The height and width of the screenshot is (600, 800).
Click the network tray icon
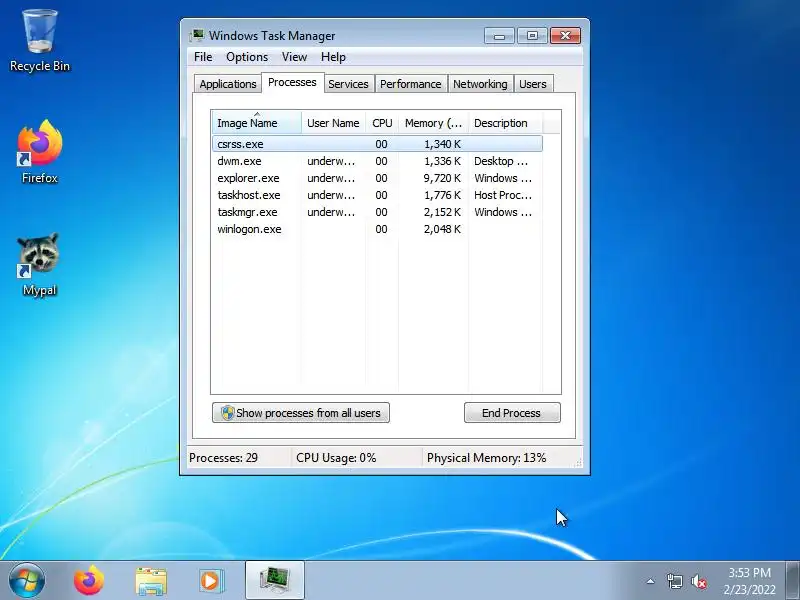click(x=674, y=581)
